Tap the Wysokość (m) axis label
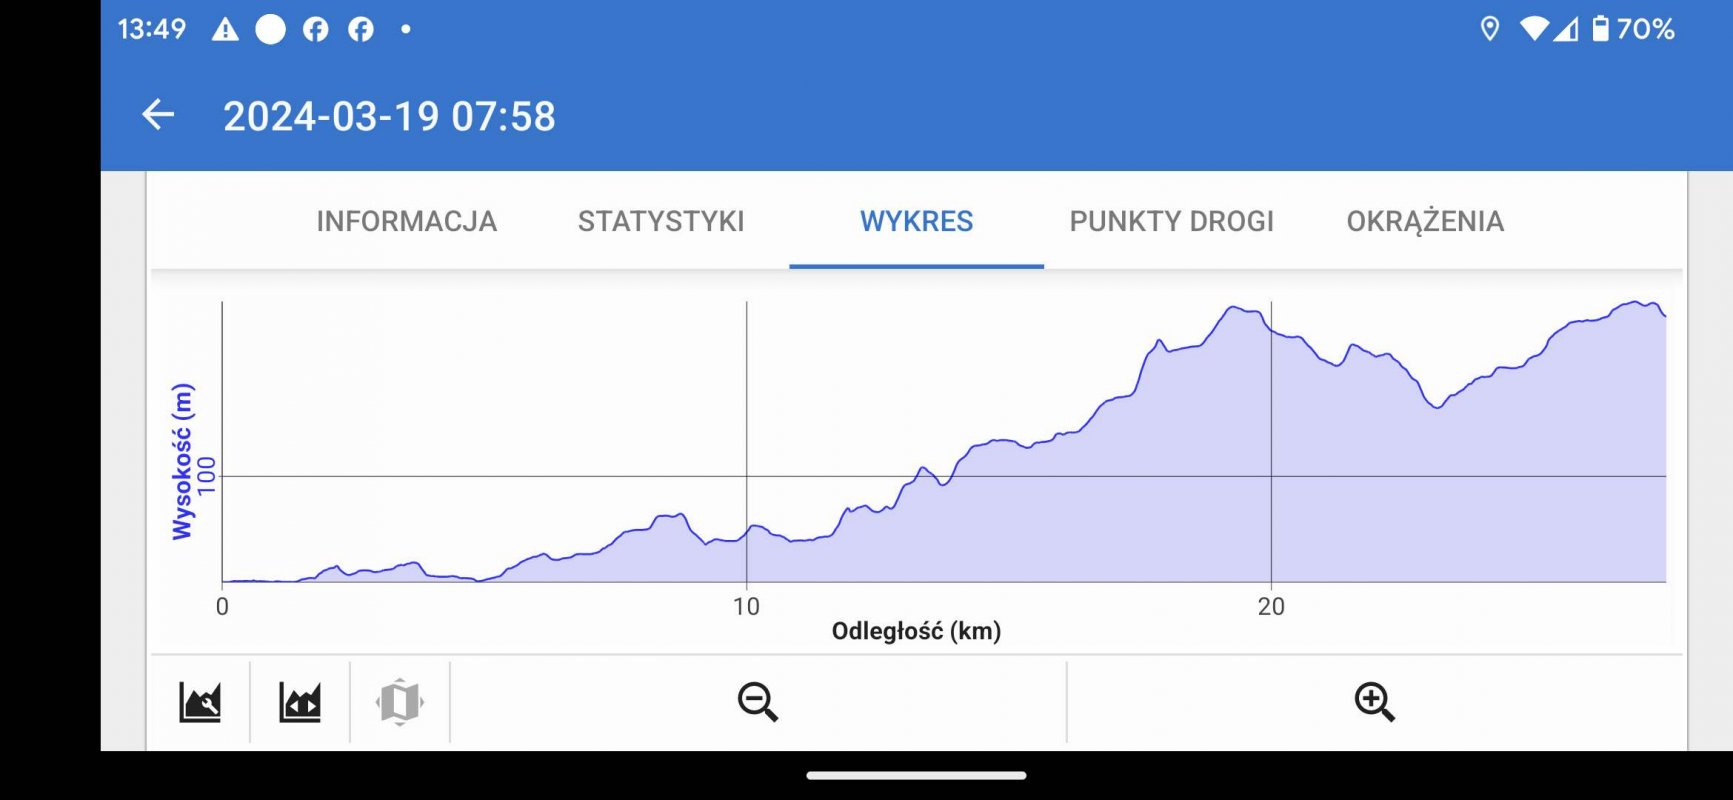The image size is (1733, 800). click(182, 461)
